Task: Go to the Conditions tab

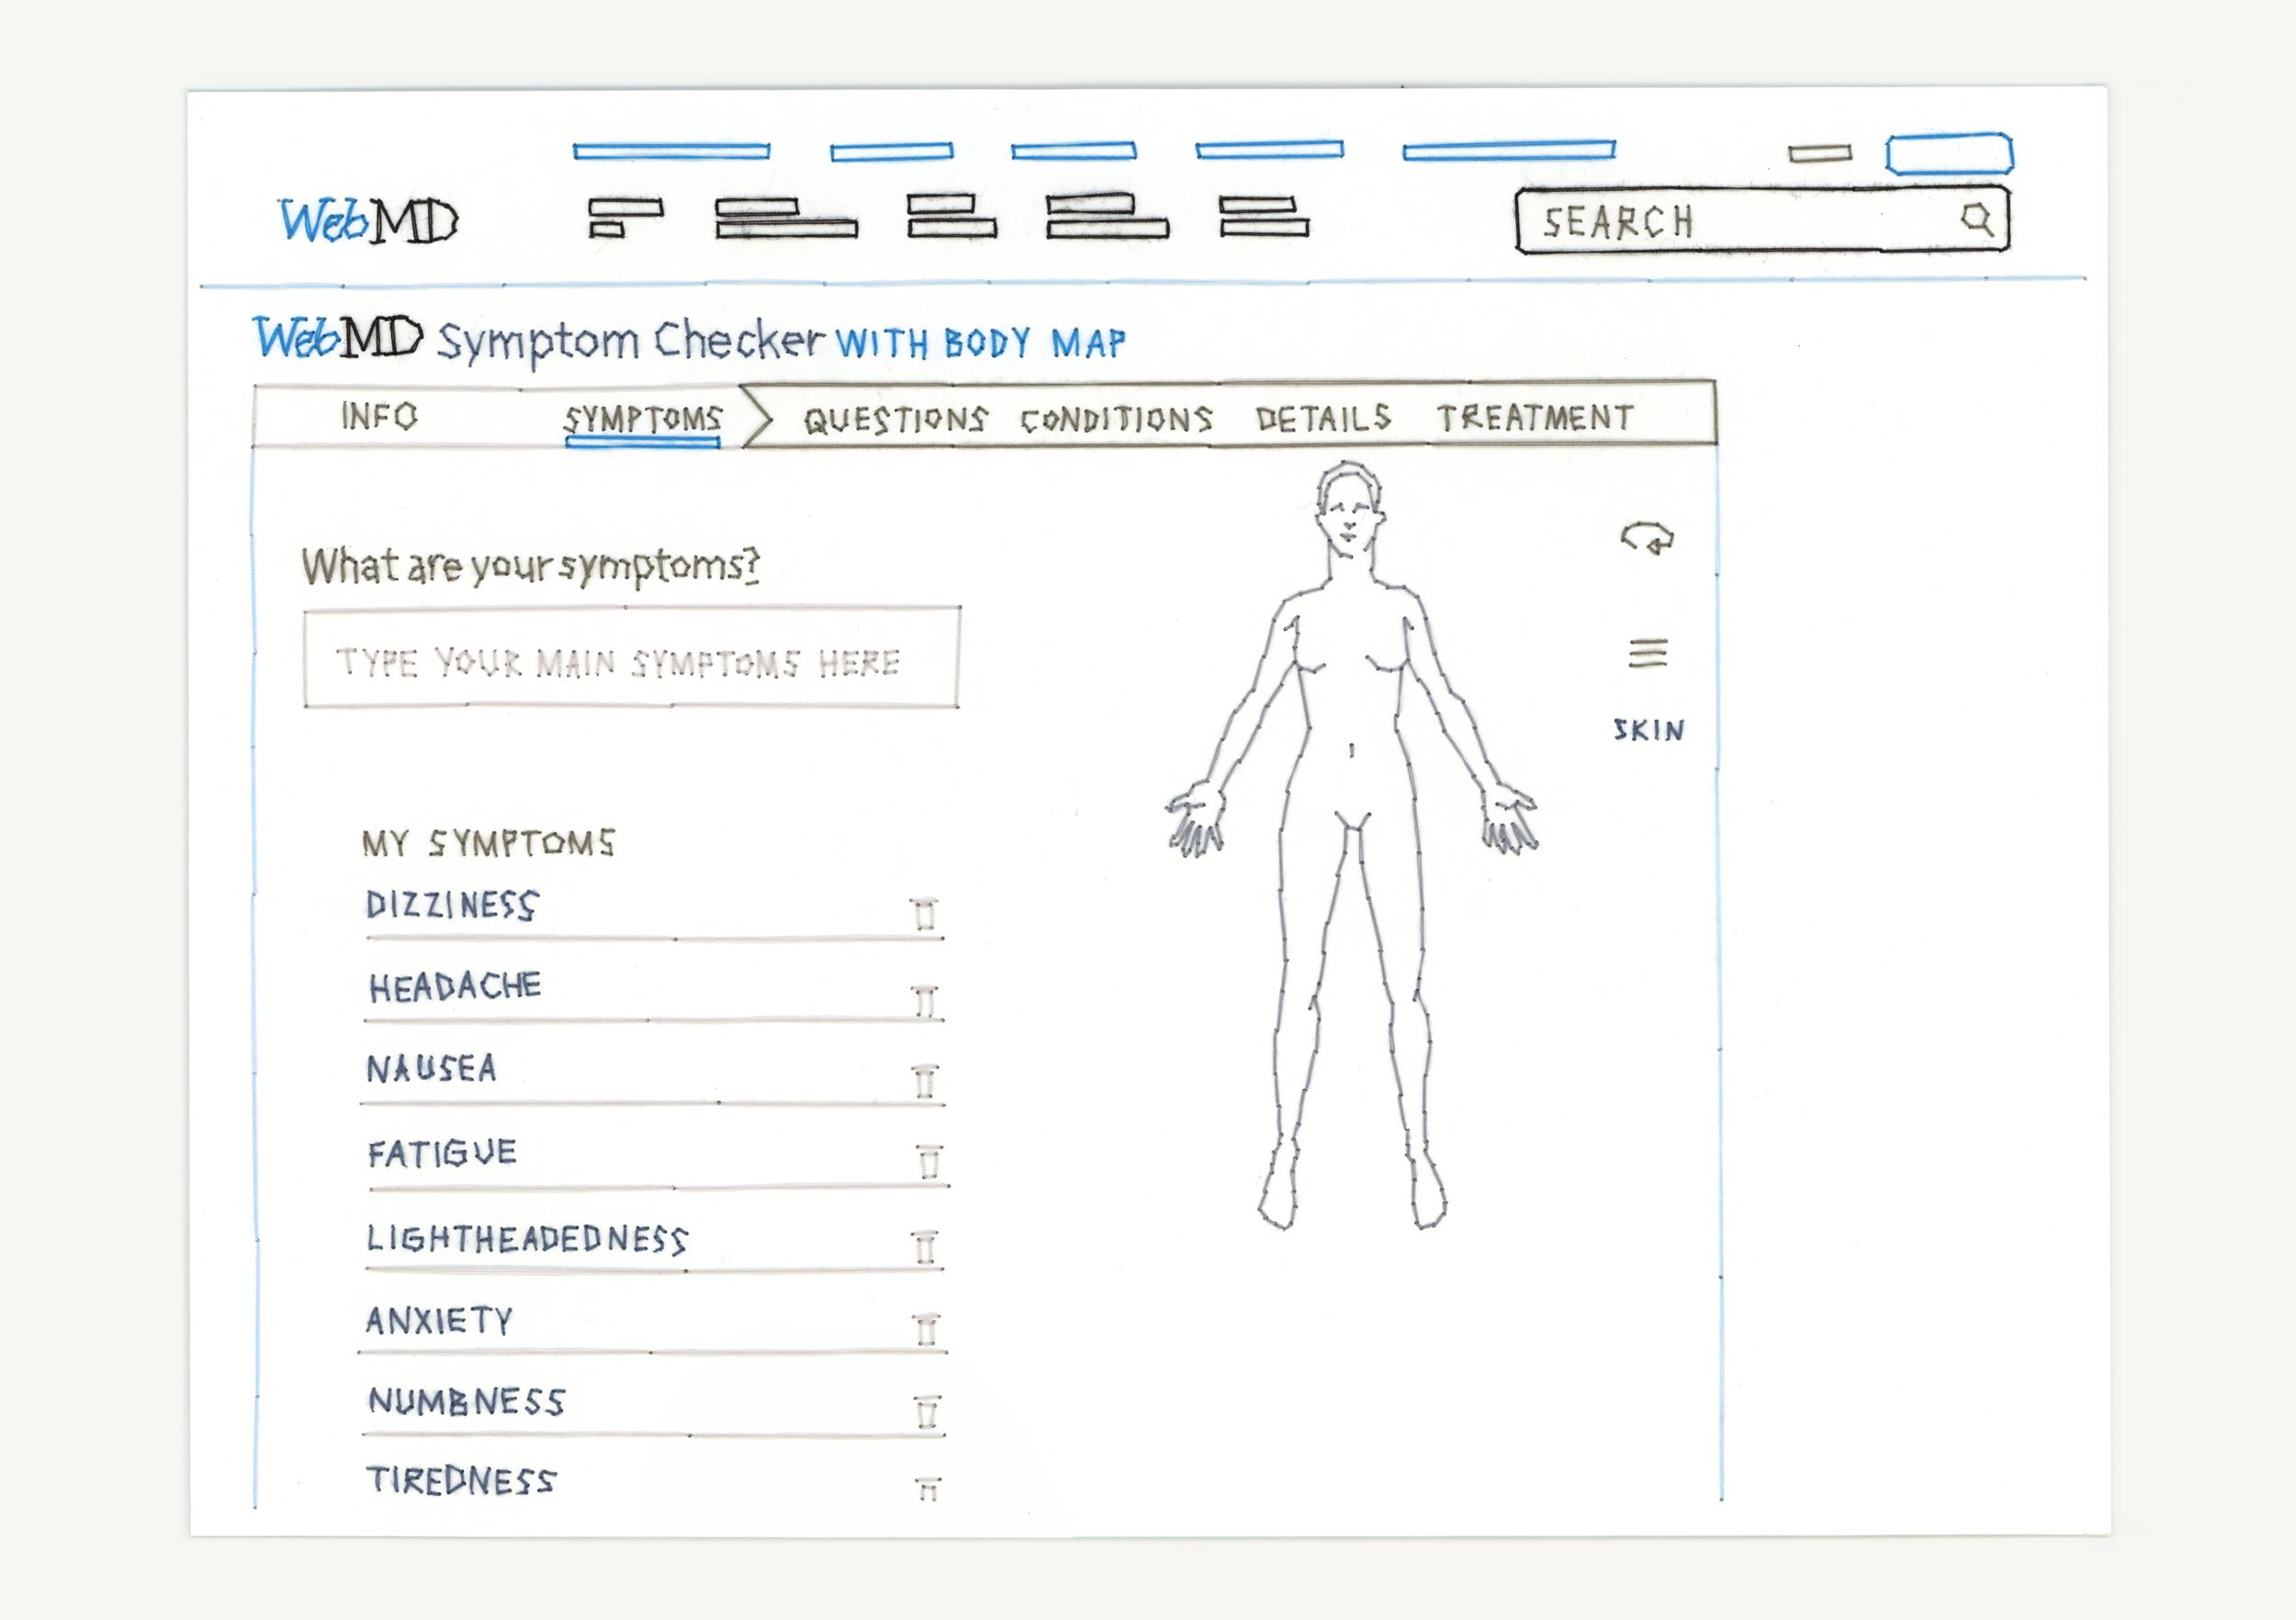Action: 1116,419
